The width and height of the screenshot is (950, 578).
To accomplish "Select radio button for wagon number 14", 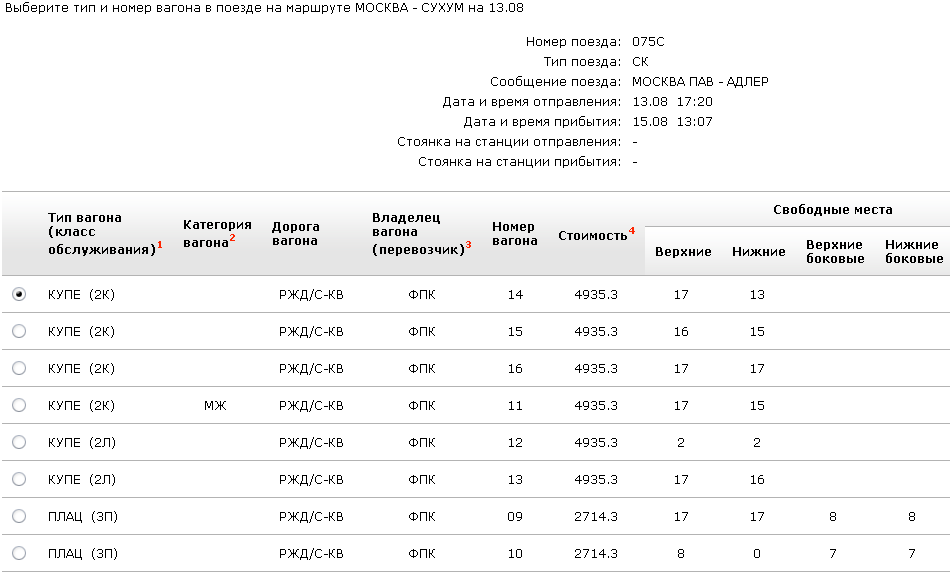I will tap(18, 294).
